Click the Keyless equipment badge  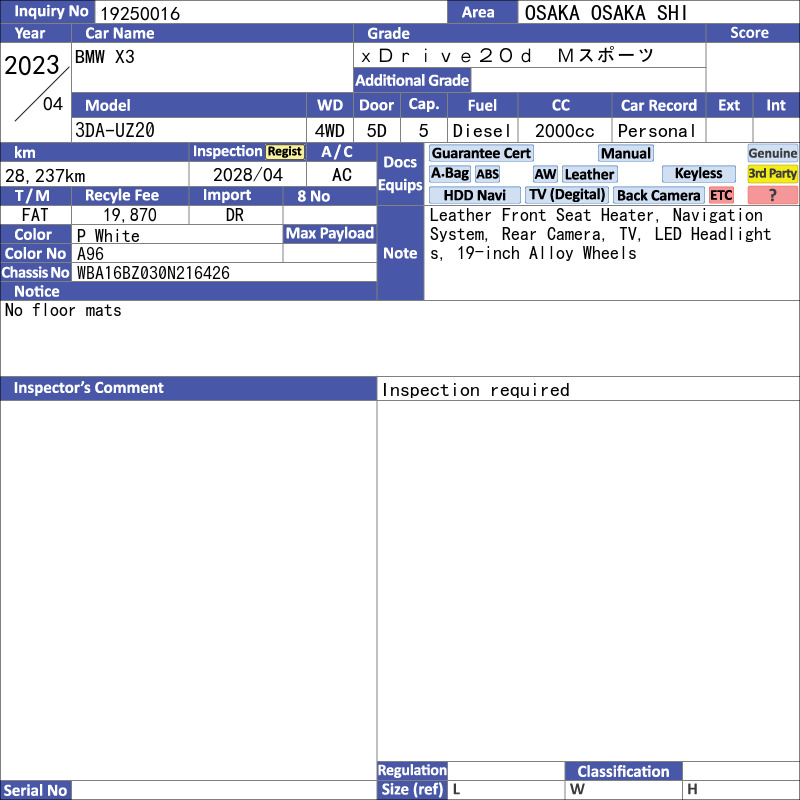point(698,174)
